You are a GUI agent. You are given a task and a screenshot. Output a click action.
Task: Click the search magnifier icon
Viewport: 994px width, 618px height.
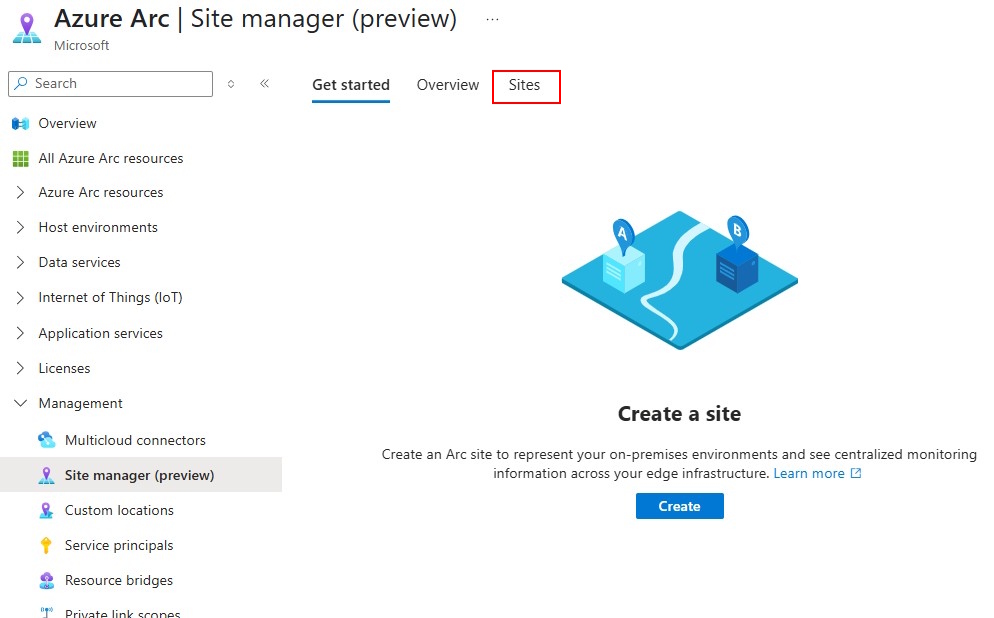21,83
